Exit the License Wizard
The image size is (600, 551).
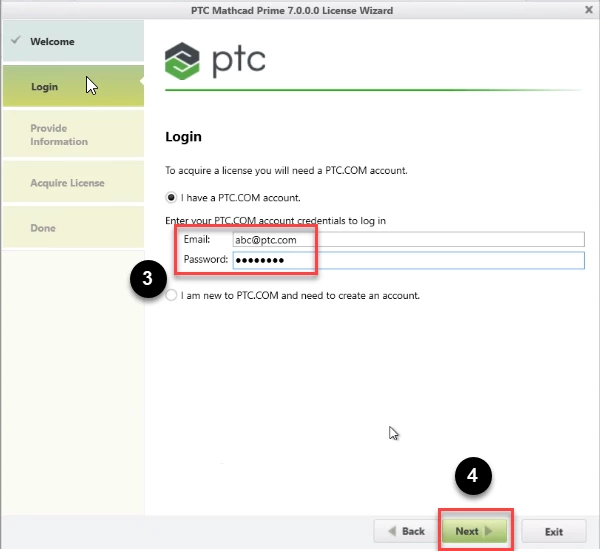click(554, 531)
